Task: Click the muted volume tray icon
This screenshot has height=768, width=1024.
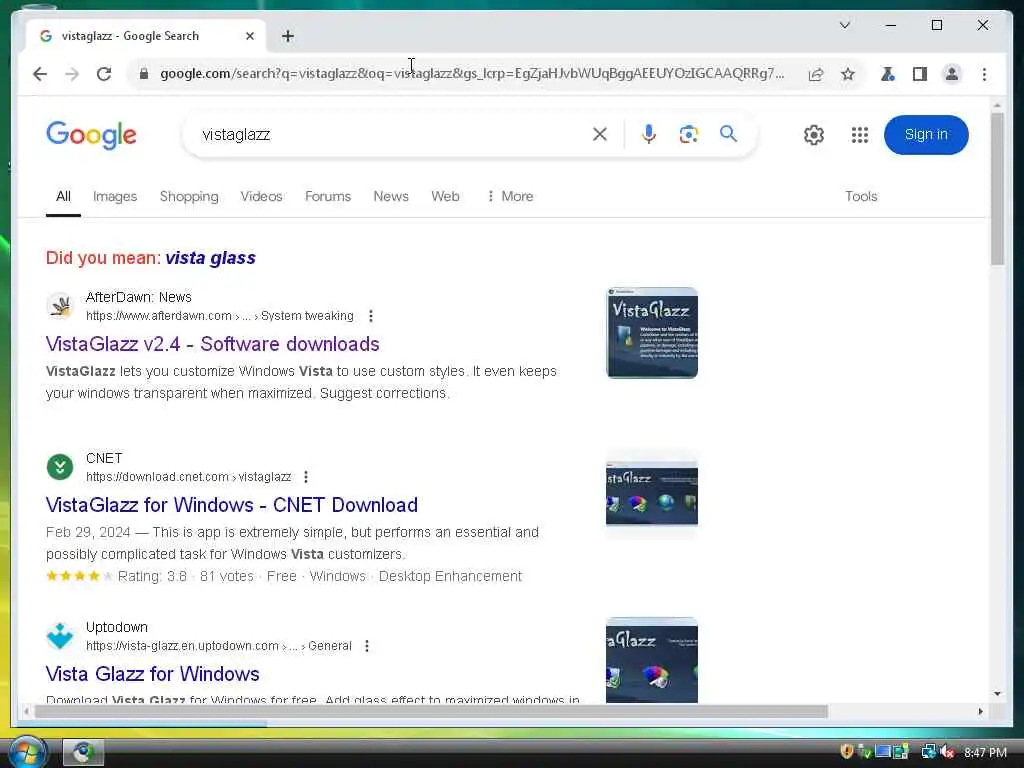Action: coord(948,752)
